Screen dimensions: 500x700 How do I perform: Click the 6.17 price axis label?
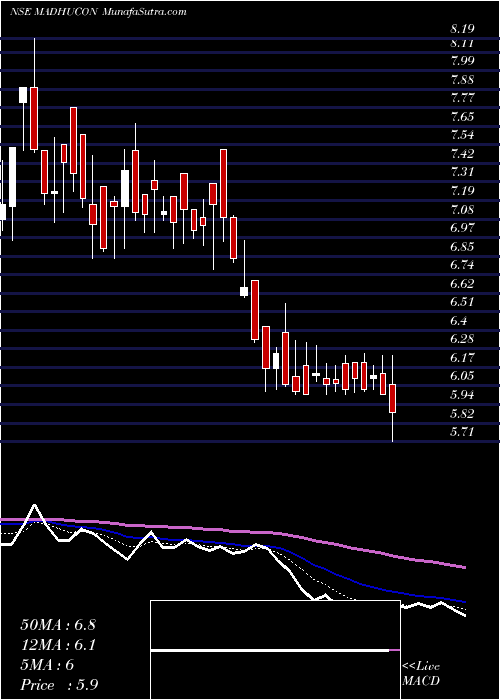[462, 358]
